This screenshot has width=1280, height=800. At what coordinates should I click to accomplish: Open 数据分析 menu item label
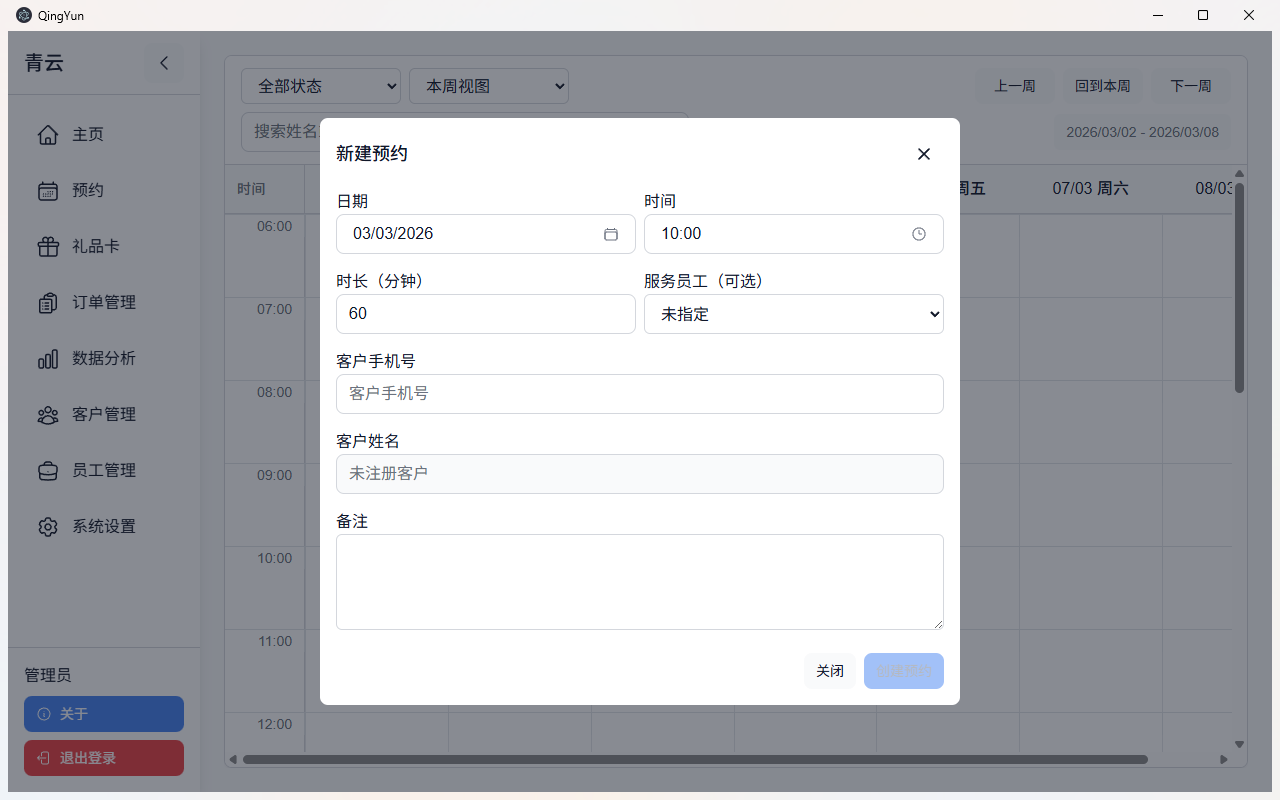[x=104, y=358]
